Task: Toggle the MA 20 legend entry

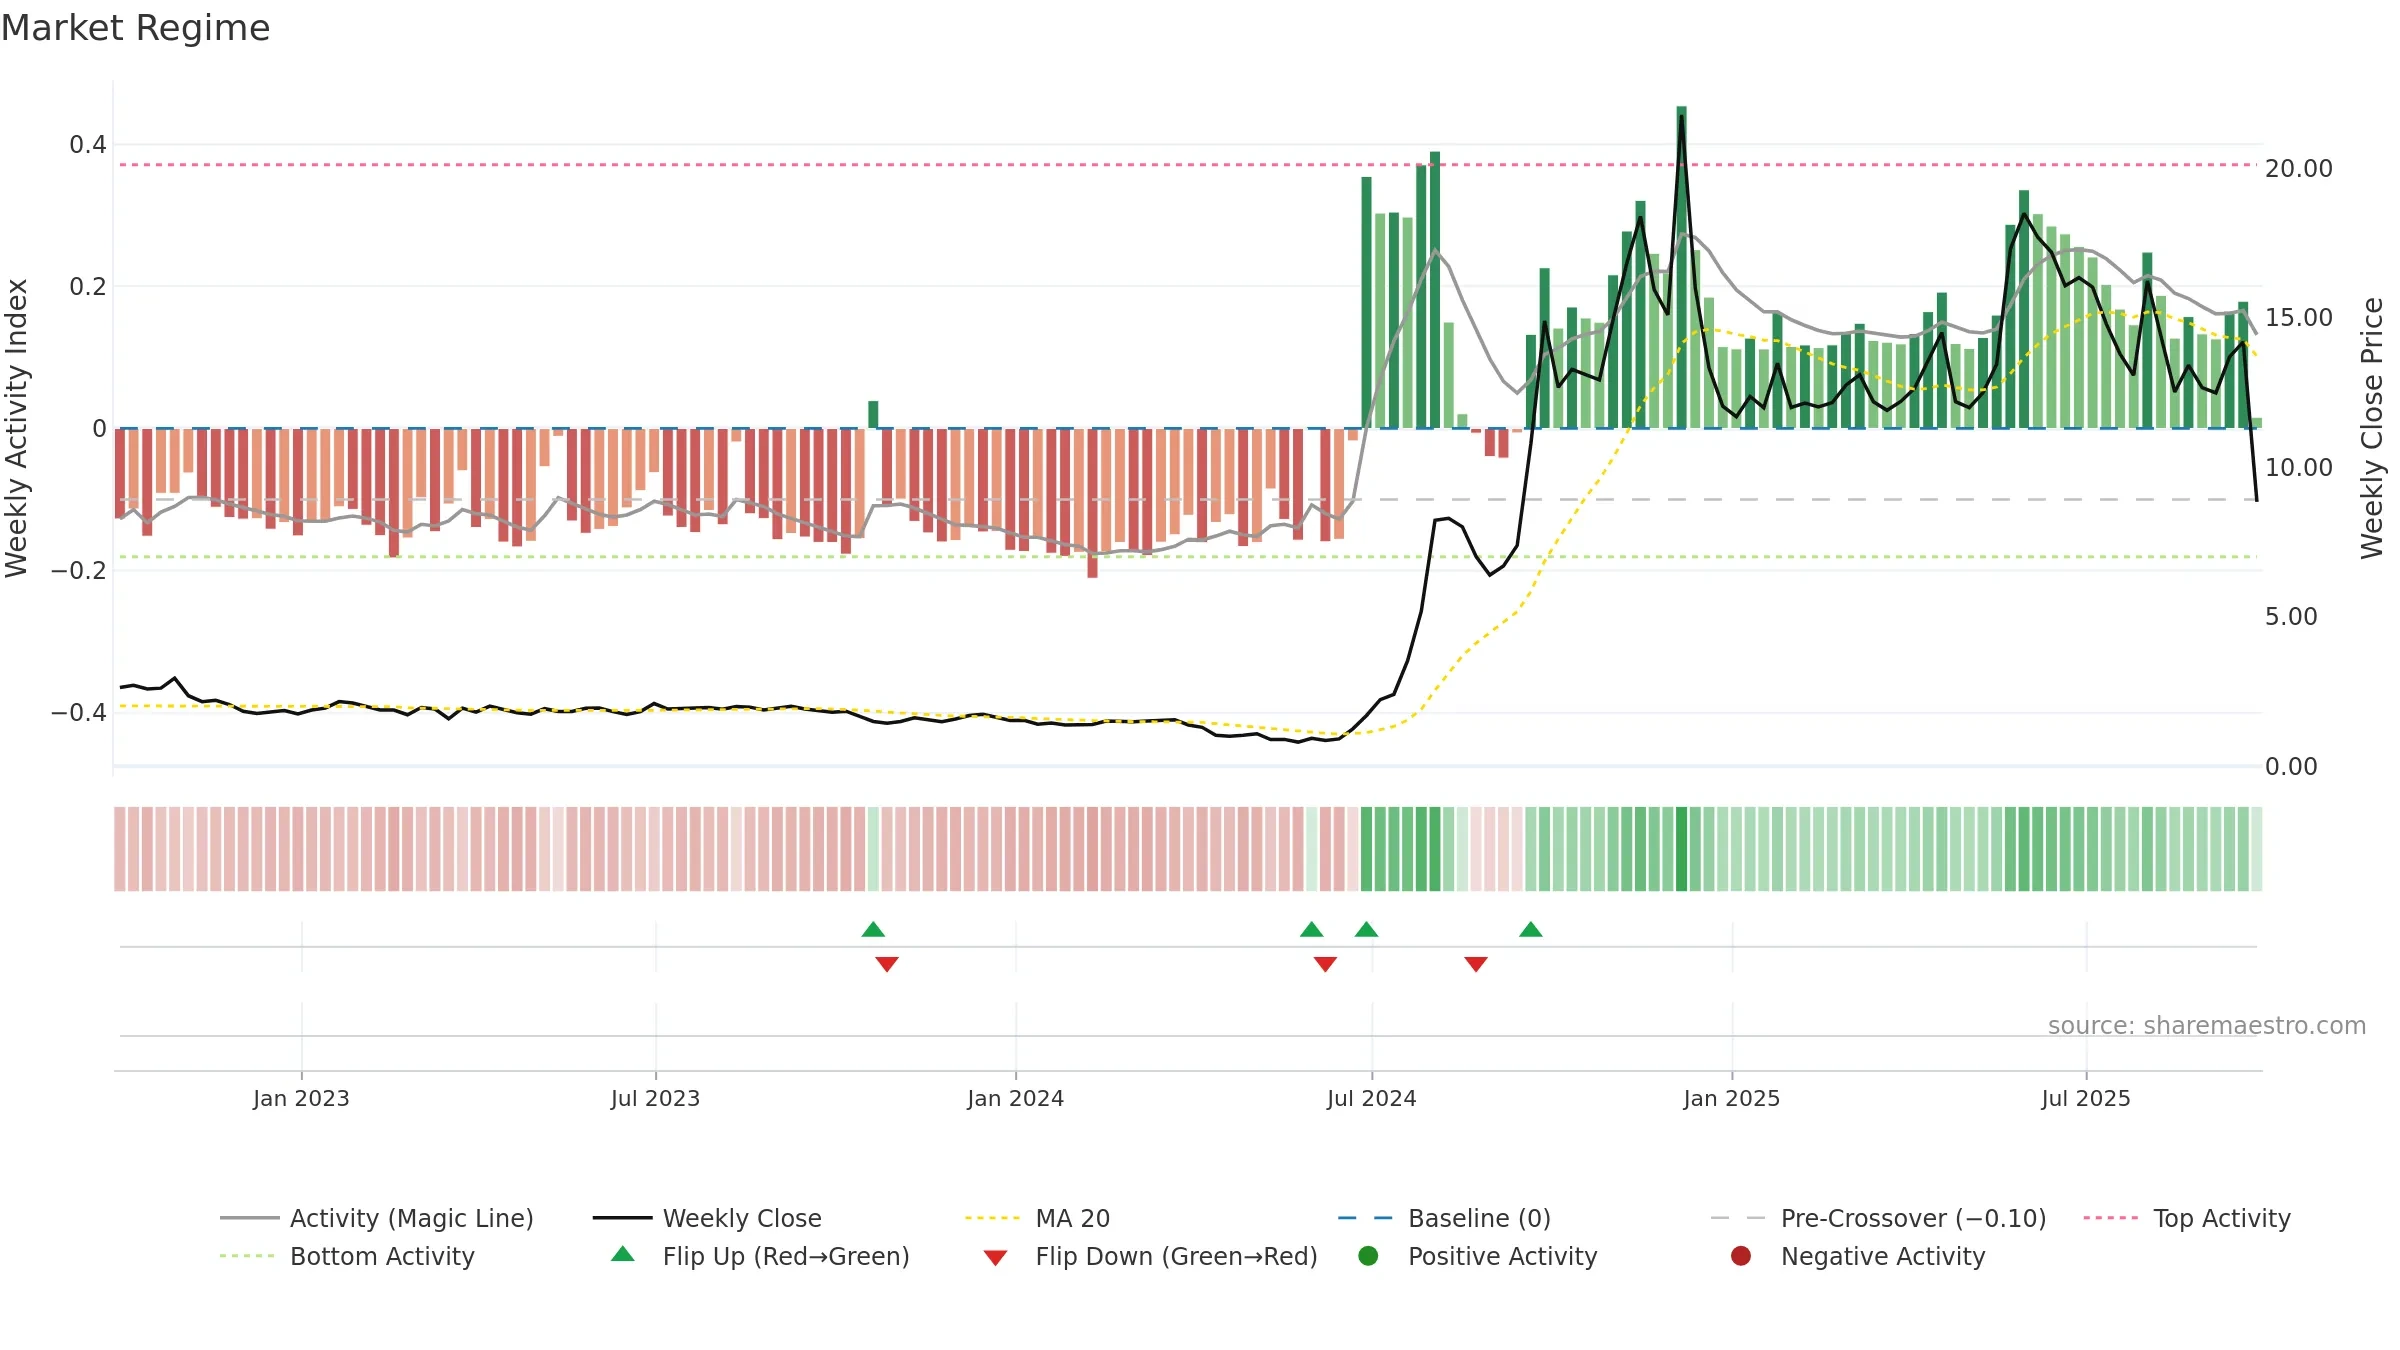Action: point(1038,1218)
